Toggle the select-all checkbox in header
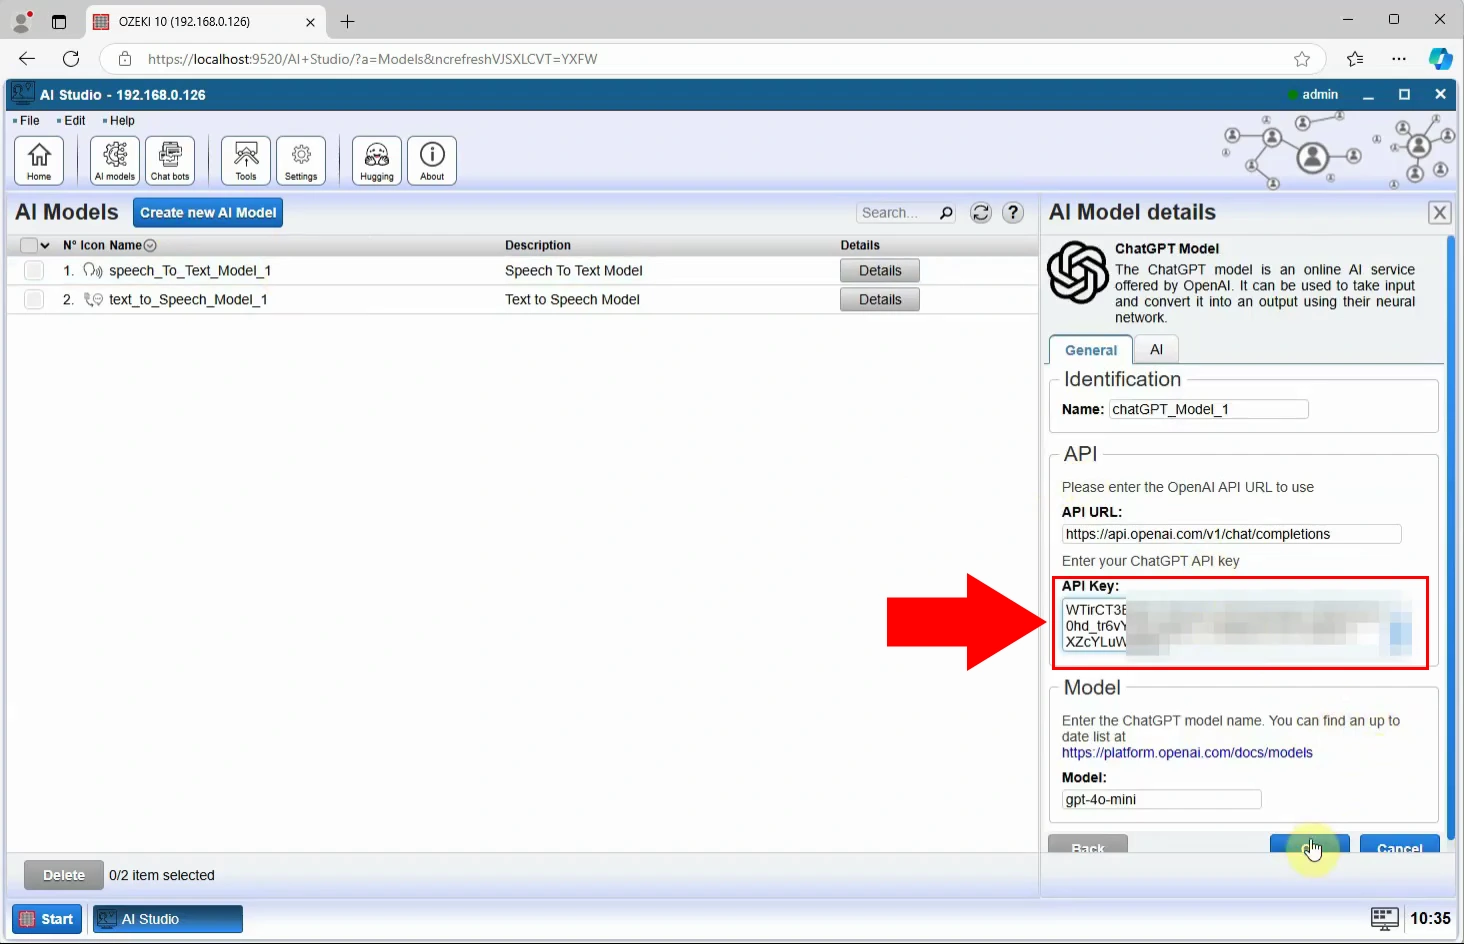This screenshot has width=1464, height=944. tap(28, 245)
